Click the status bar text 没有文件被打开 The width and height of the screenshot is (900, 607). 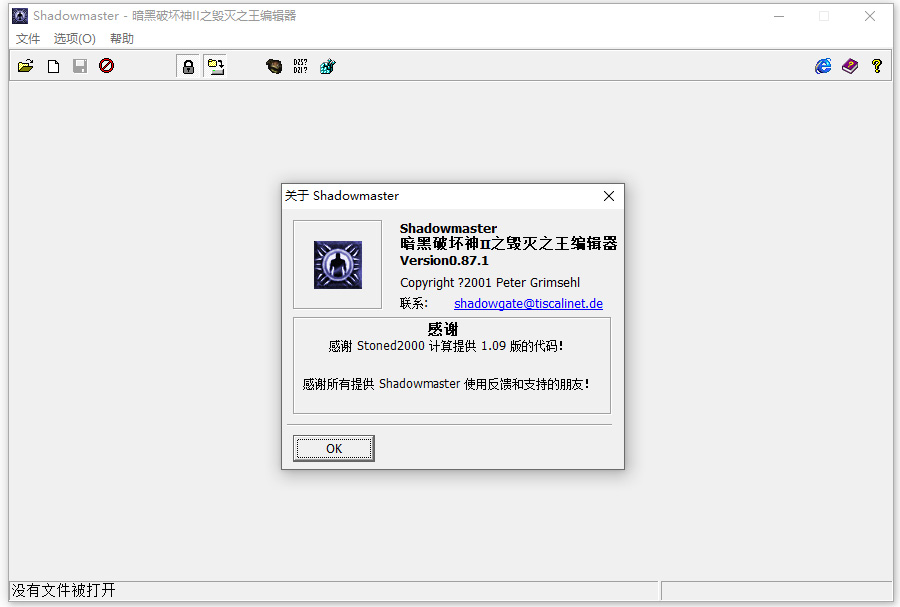tap(64, 590)
